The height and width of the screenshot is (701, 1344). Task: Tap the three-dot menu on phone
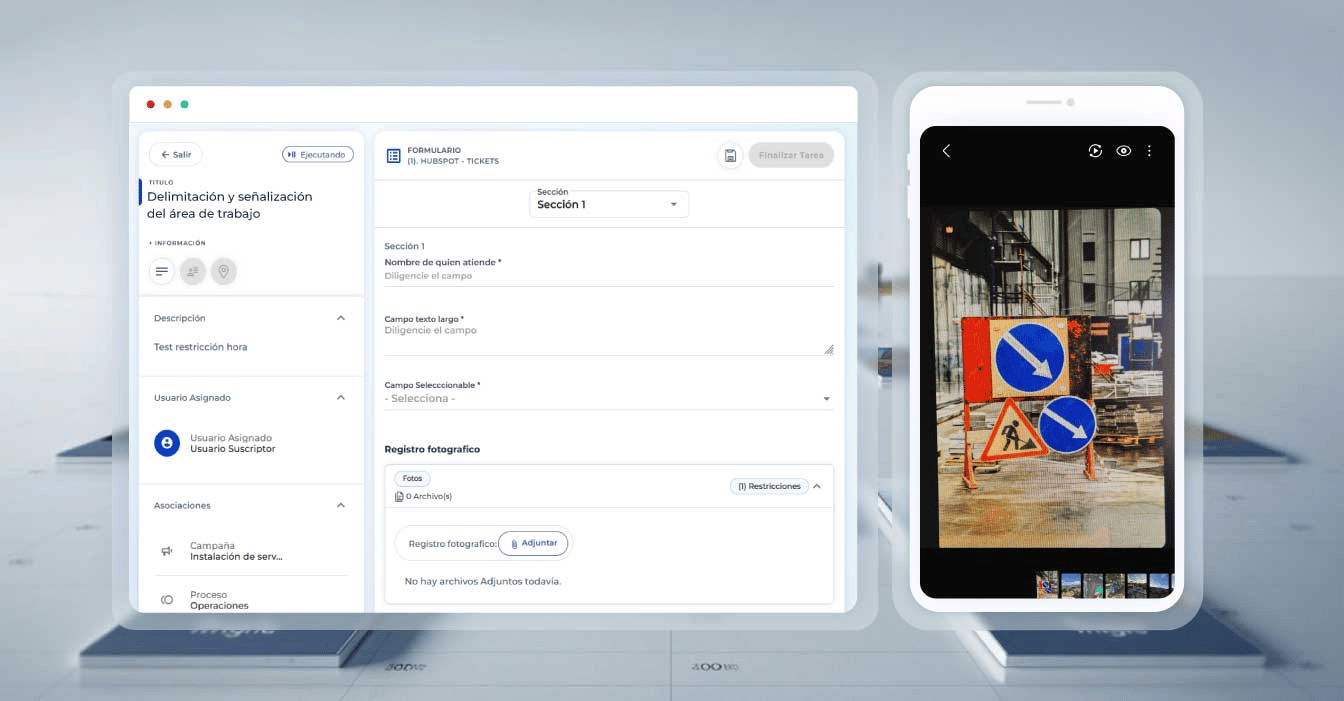[x=1149, y=151]
